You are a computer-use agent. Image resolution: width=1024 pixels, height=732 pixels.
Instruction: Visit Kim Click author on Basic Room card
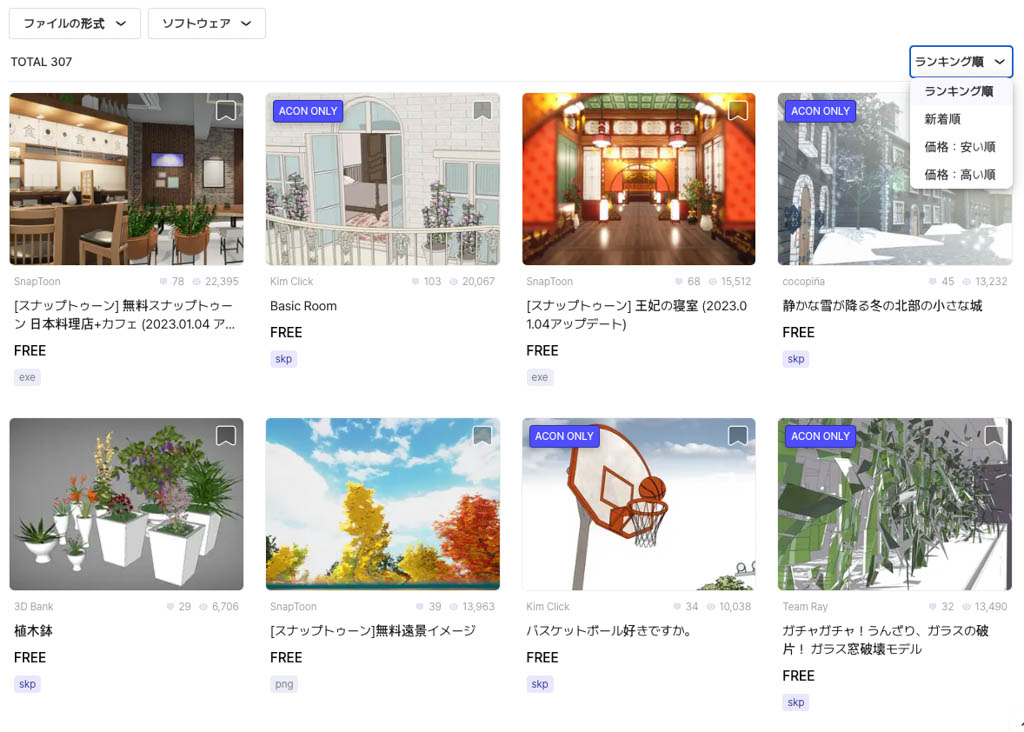coord(291,281)
